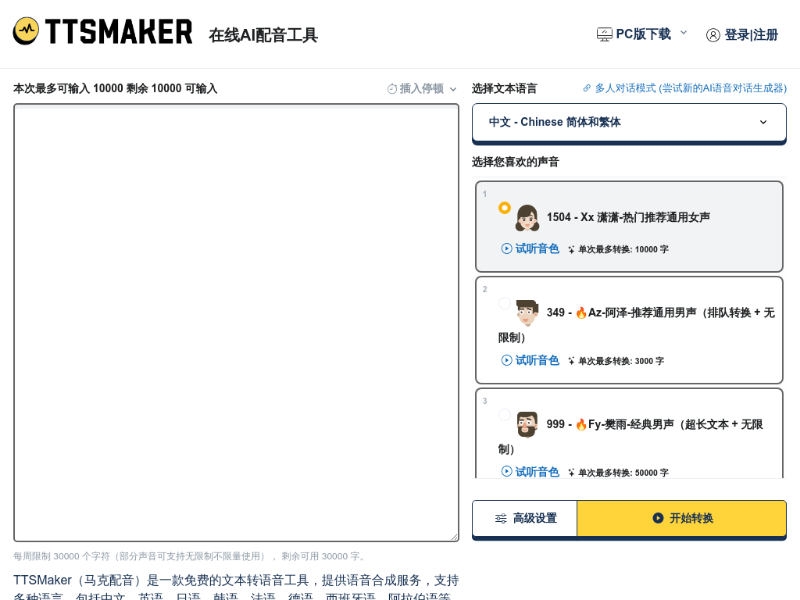The image size is (800, 600).
Task: Open the 中文 - Chinese language dropdown
Action: tap(629, 122)
